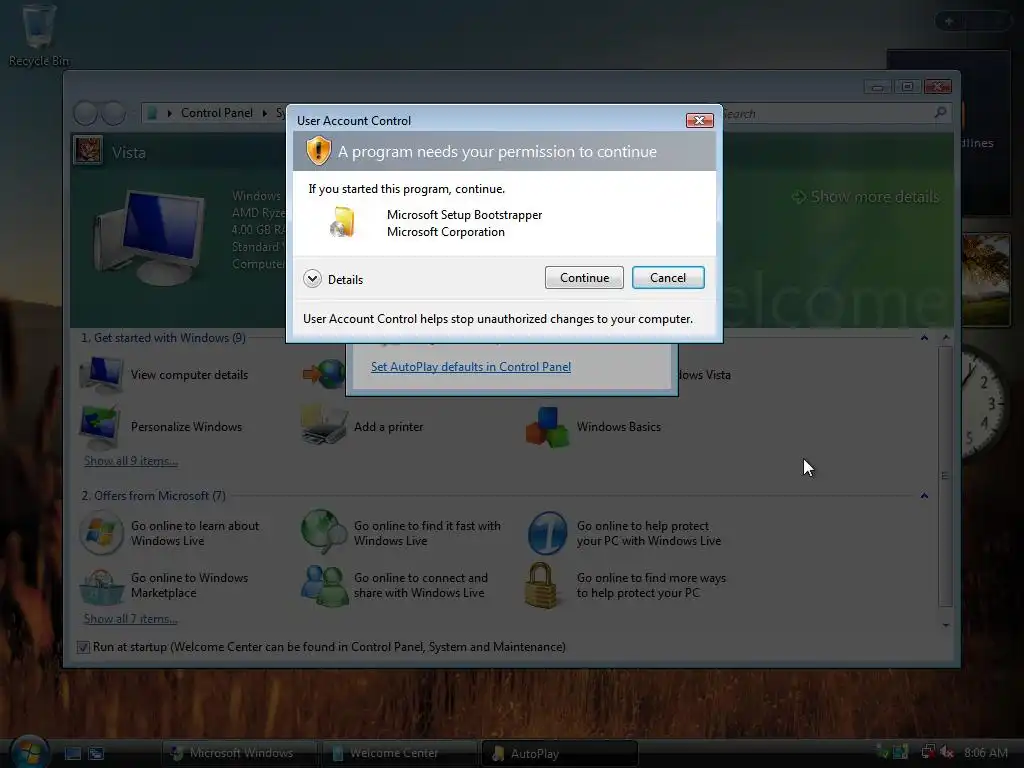Image resolution: width=1024 pixels, height=768 pixels.
Task: Click the sidebar add gadget plus button
Action: coord(949,22)
